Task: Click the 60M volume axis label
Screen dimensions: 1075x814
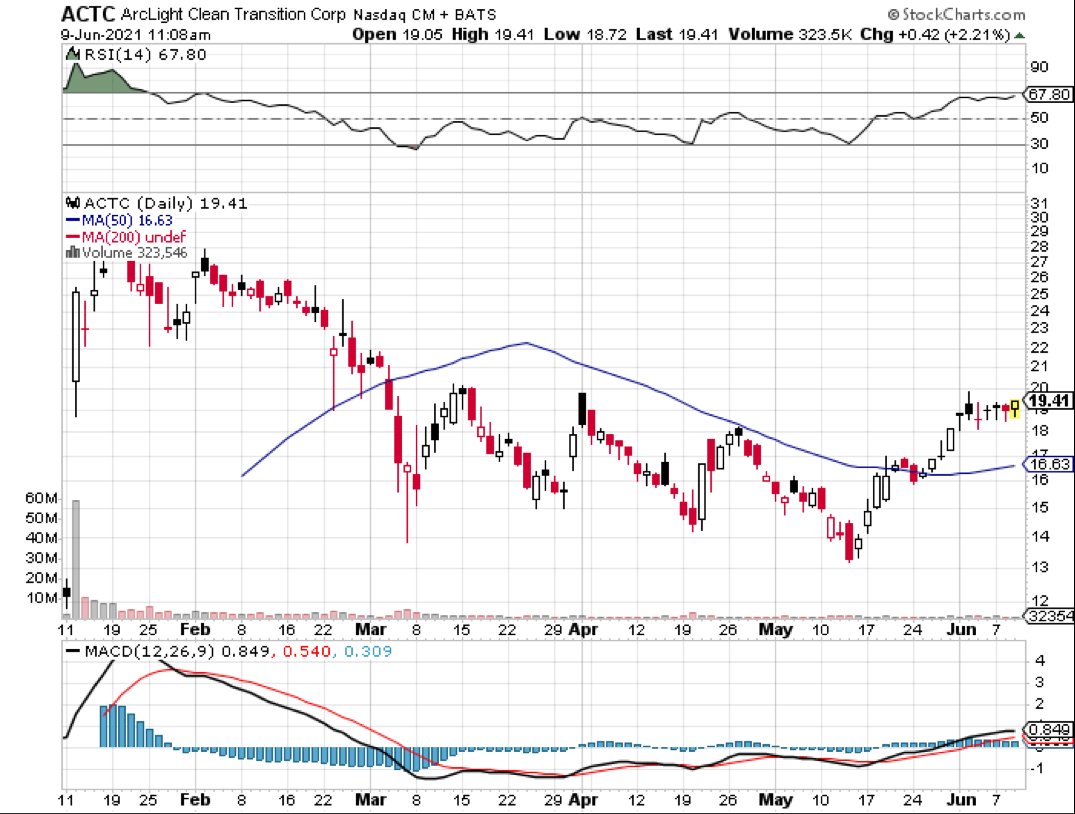Action: click(x=41, y=498)
